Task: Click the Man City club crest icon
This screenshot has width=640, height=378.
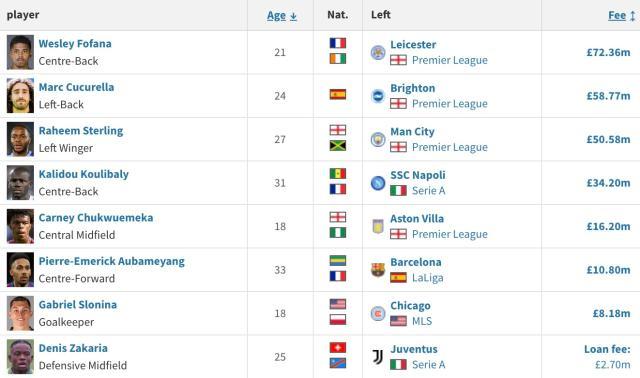Action: (x=378, y=139)
